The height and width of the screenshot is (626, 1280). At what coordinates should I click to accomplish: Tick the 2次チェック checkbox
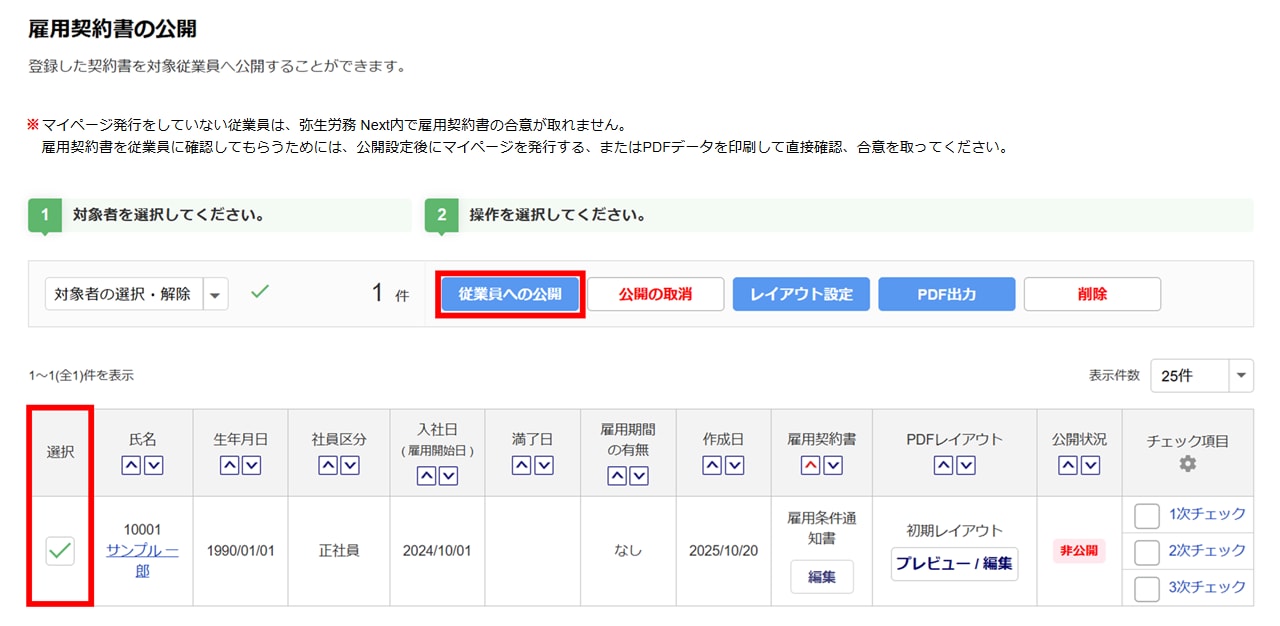(1147, 551)
